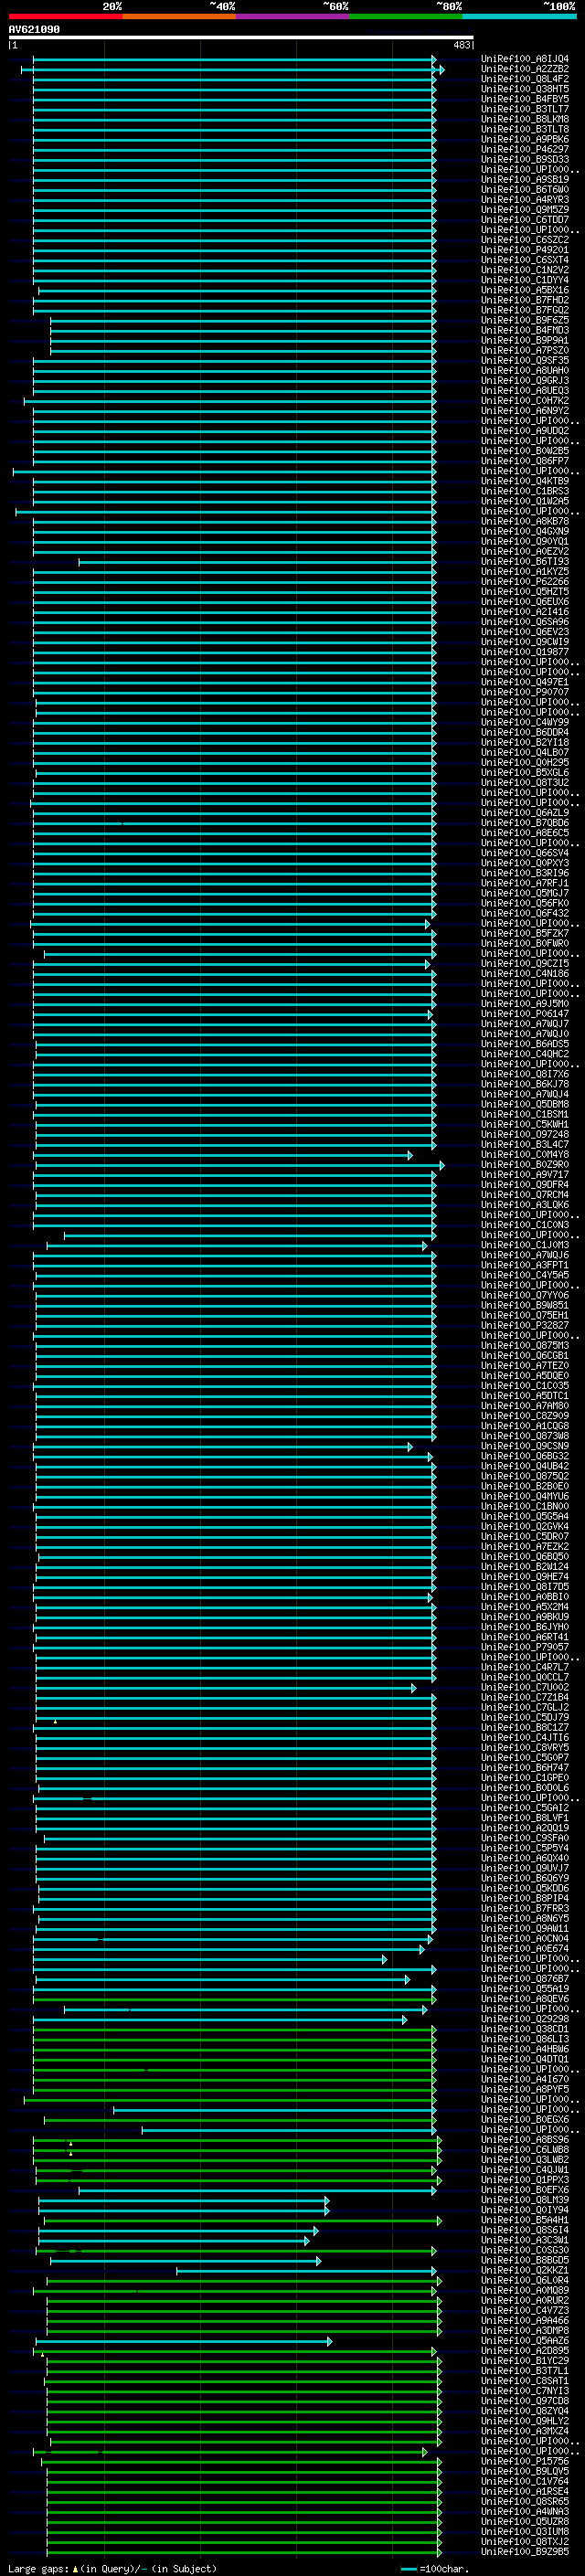
Task: Select the UniRef100_B7FHD2 label
Action: [525, 300]
